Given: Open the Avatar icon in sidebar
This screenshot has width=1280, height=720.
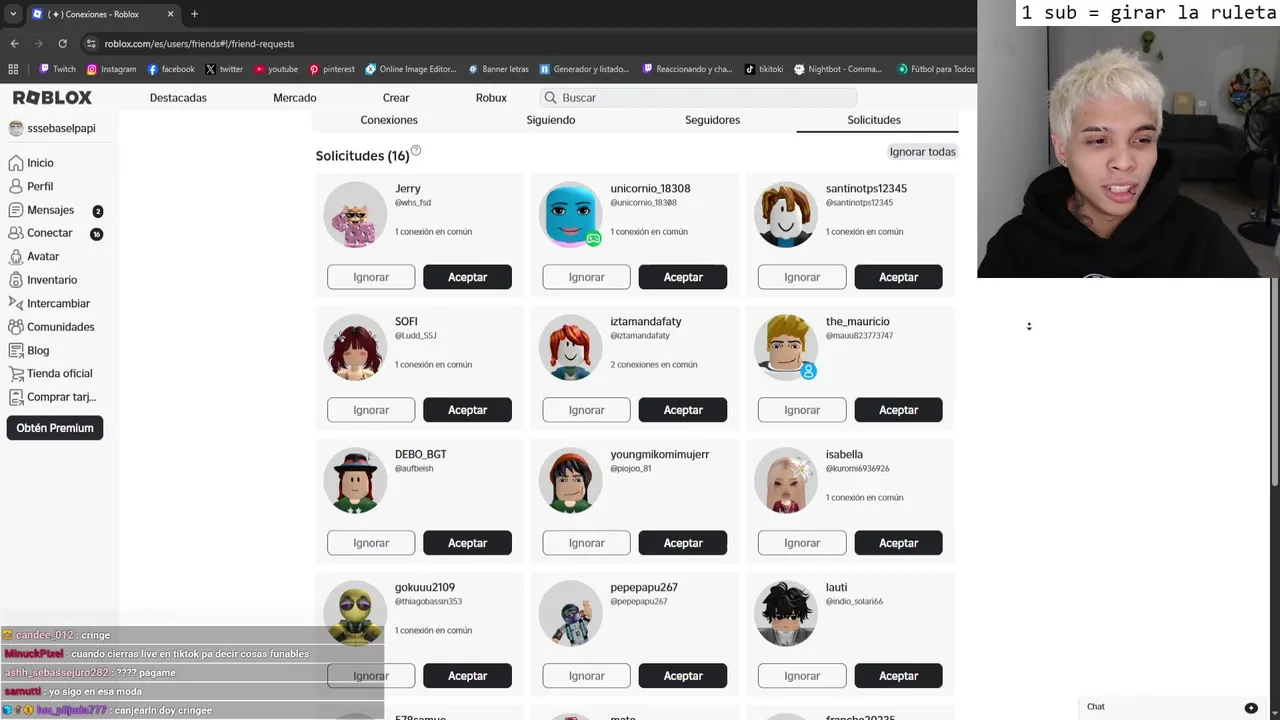Looking at the screenshot, I should coord(15,256).
